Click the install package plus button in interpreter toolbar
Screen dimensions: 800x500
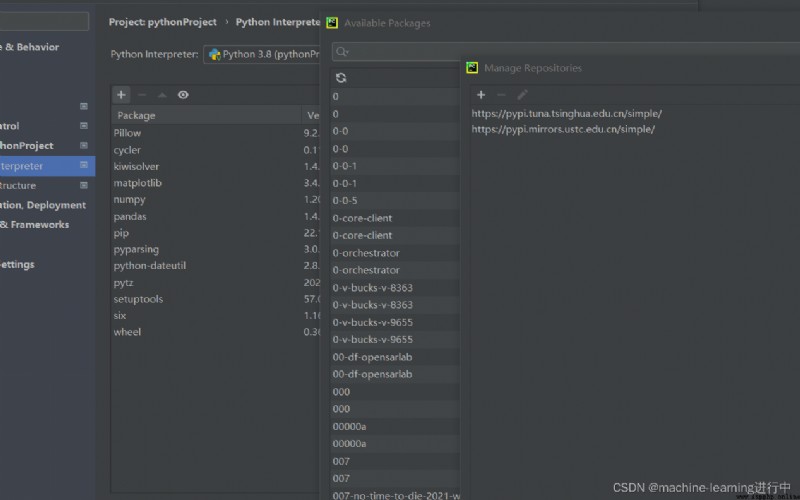click(121, 95)
